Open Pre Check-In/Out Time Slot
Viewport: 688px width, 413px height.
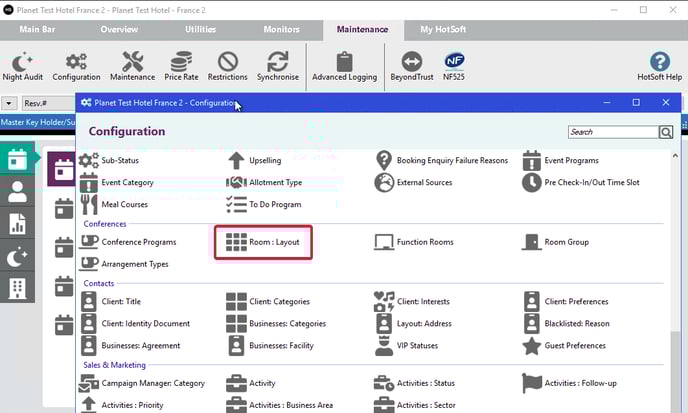click(581, 183)
